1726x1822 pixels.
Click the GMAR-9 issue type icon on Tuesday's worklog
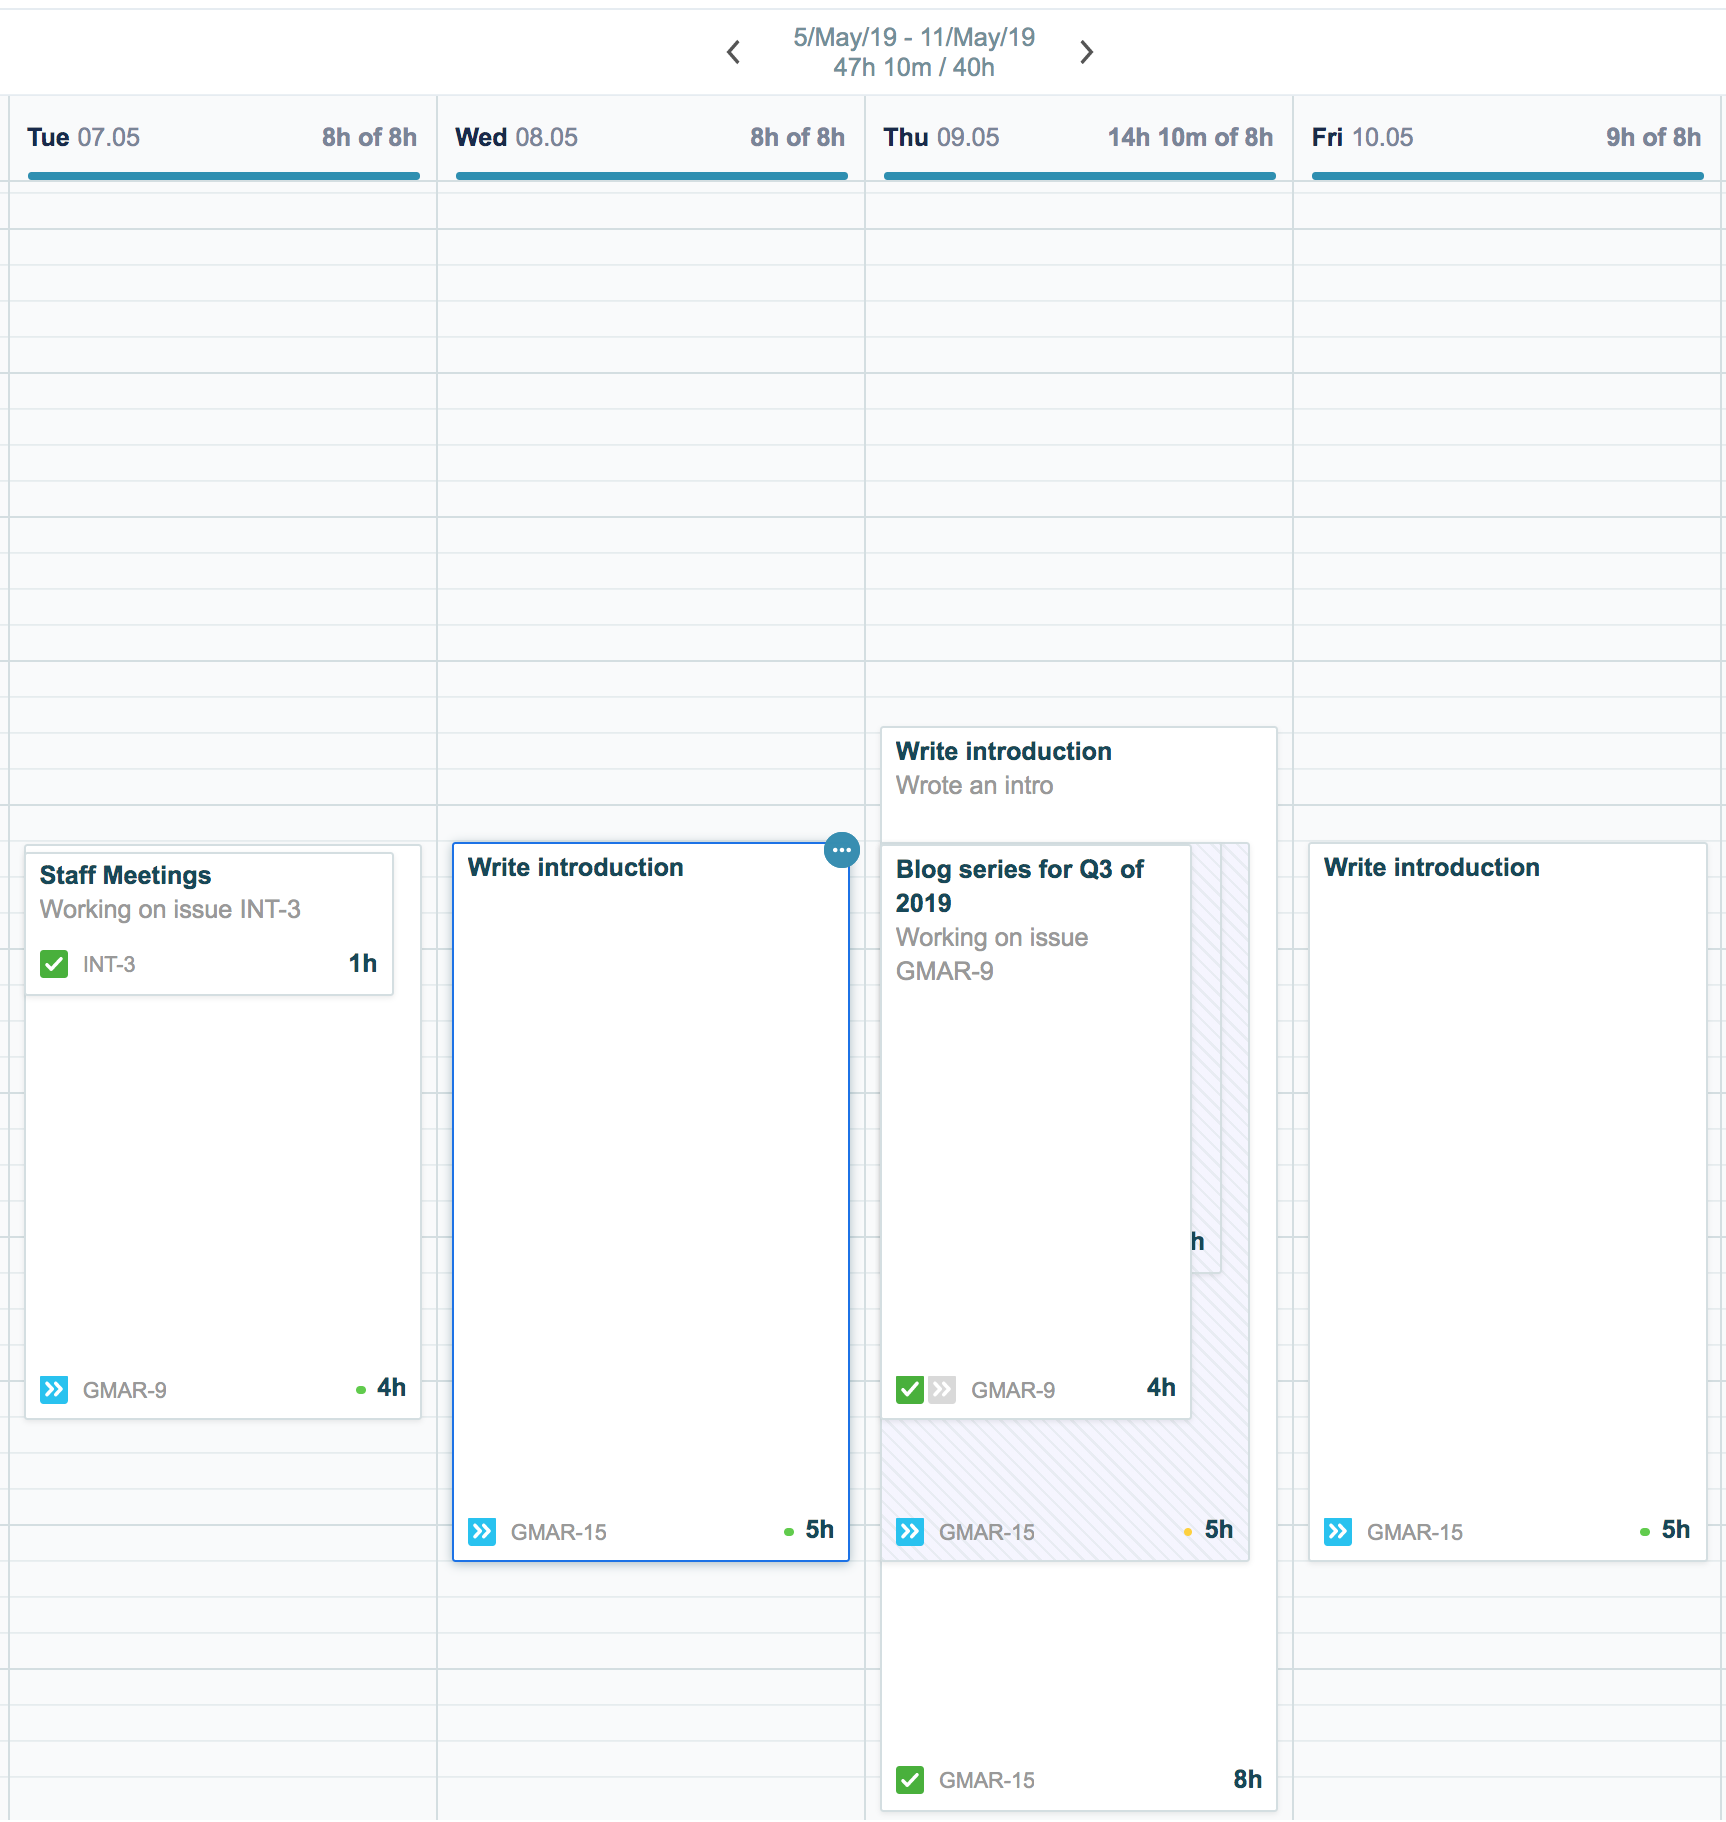pos(54,1389)
